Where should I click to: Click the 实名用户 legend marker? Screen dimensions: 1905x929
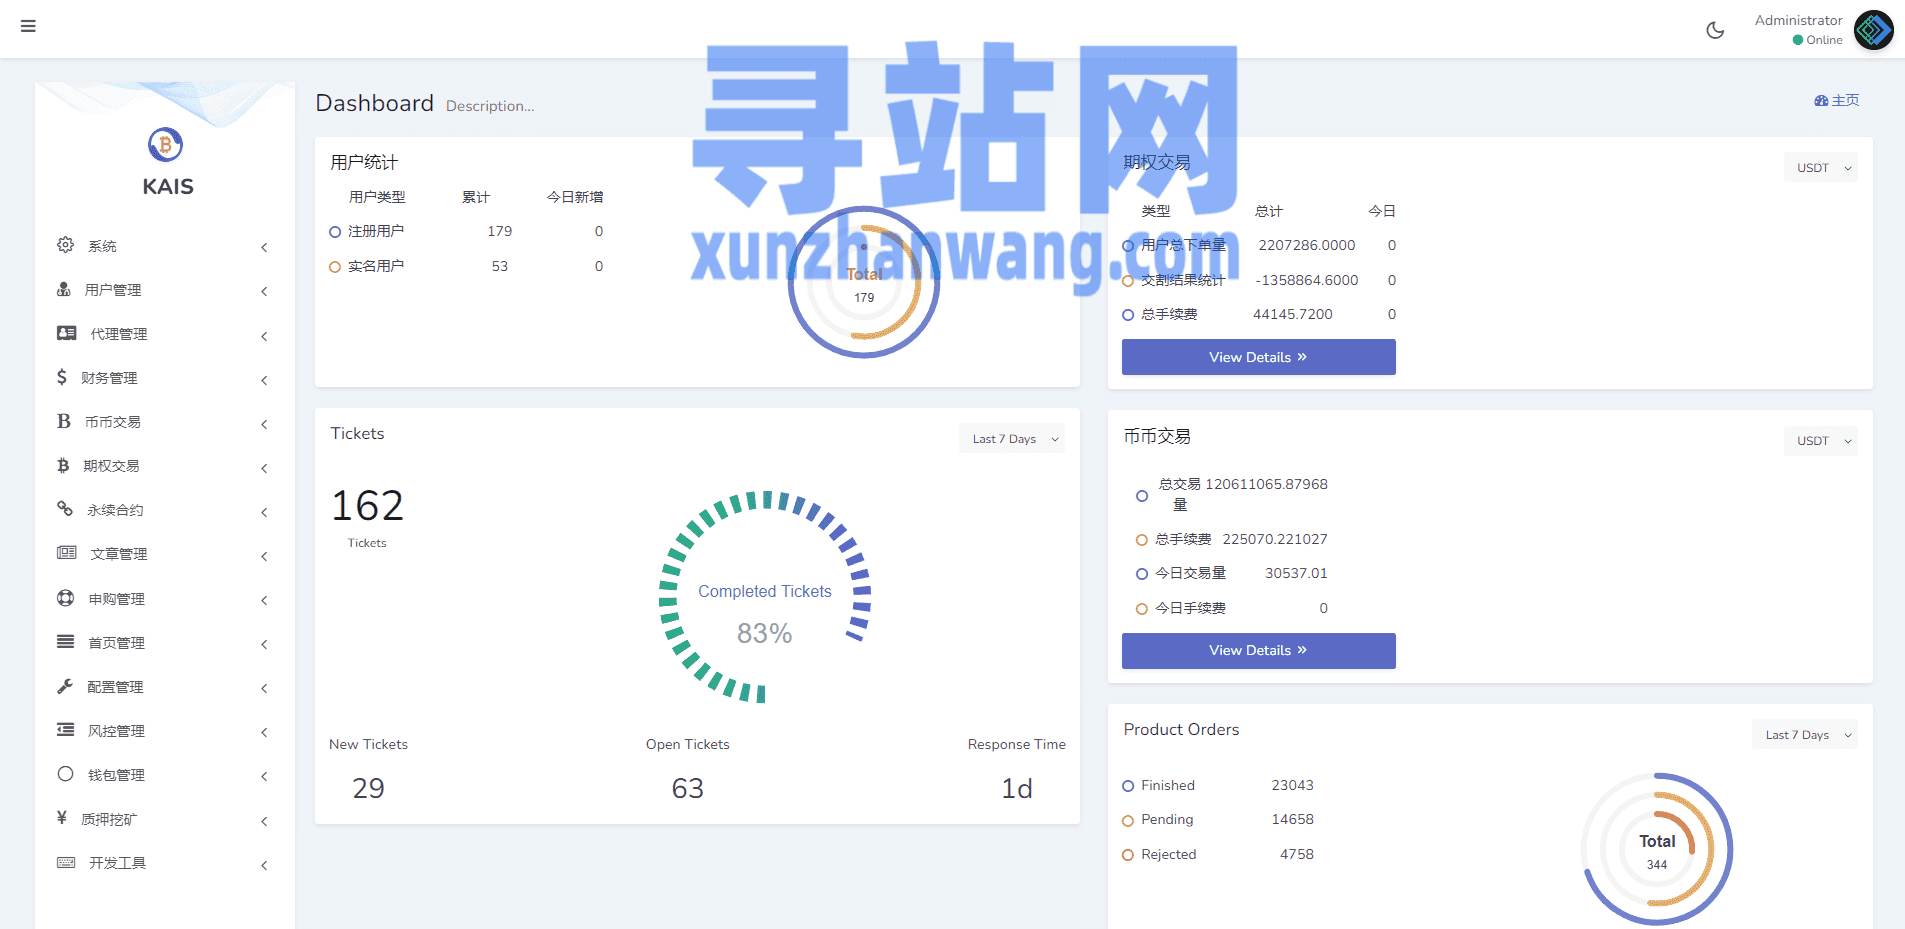pos(335,267)
